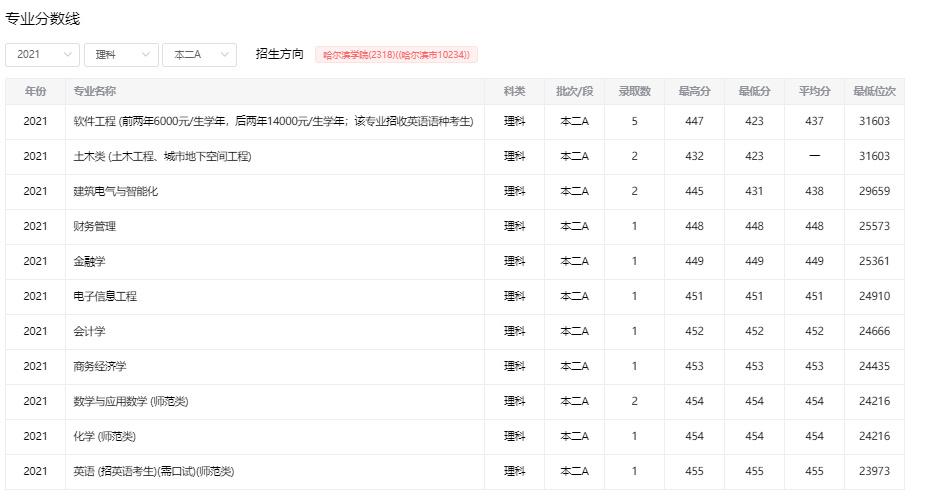Click the 批次/段 column header
The image size is (942, 502).
[574, 91]
